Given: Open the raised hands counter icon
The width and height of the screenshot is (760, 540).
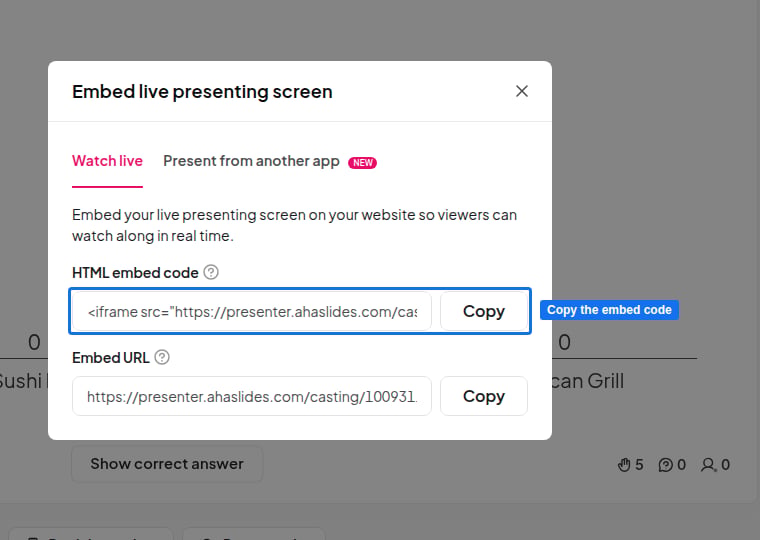Looking at the screenshot, I should 624,465.
